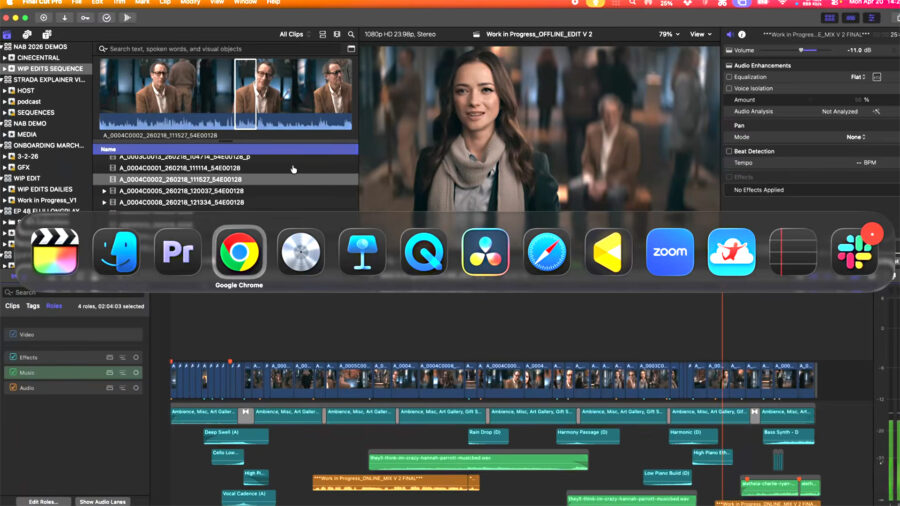Screen dimensions: 900x506
Task: Select Zoom in the app switcher
Action: tap(670, 252)
